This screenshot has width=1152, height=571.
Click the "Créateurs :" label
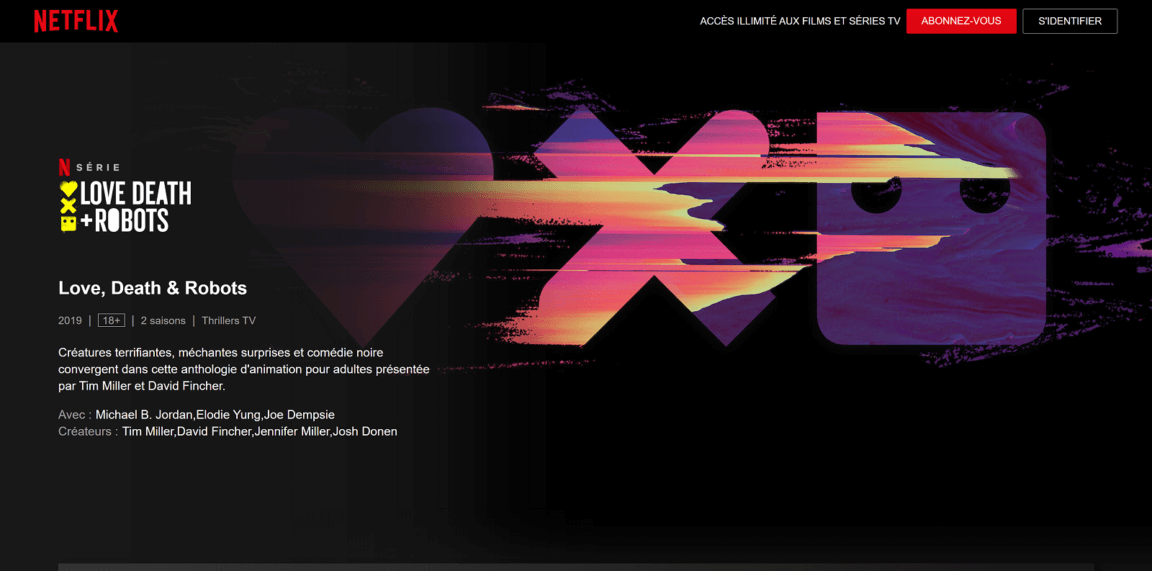[x=88, y=431]
